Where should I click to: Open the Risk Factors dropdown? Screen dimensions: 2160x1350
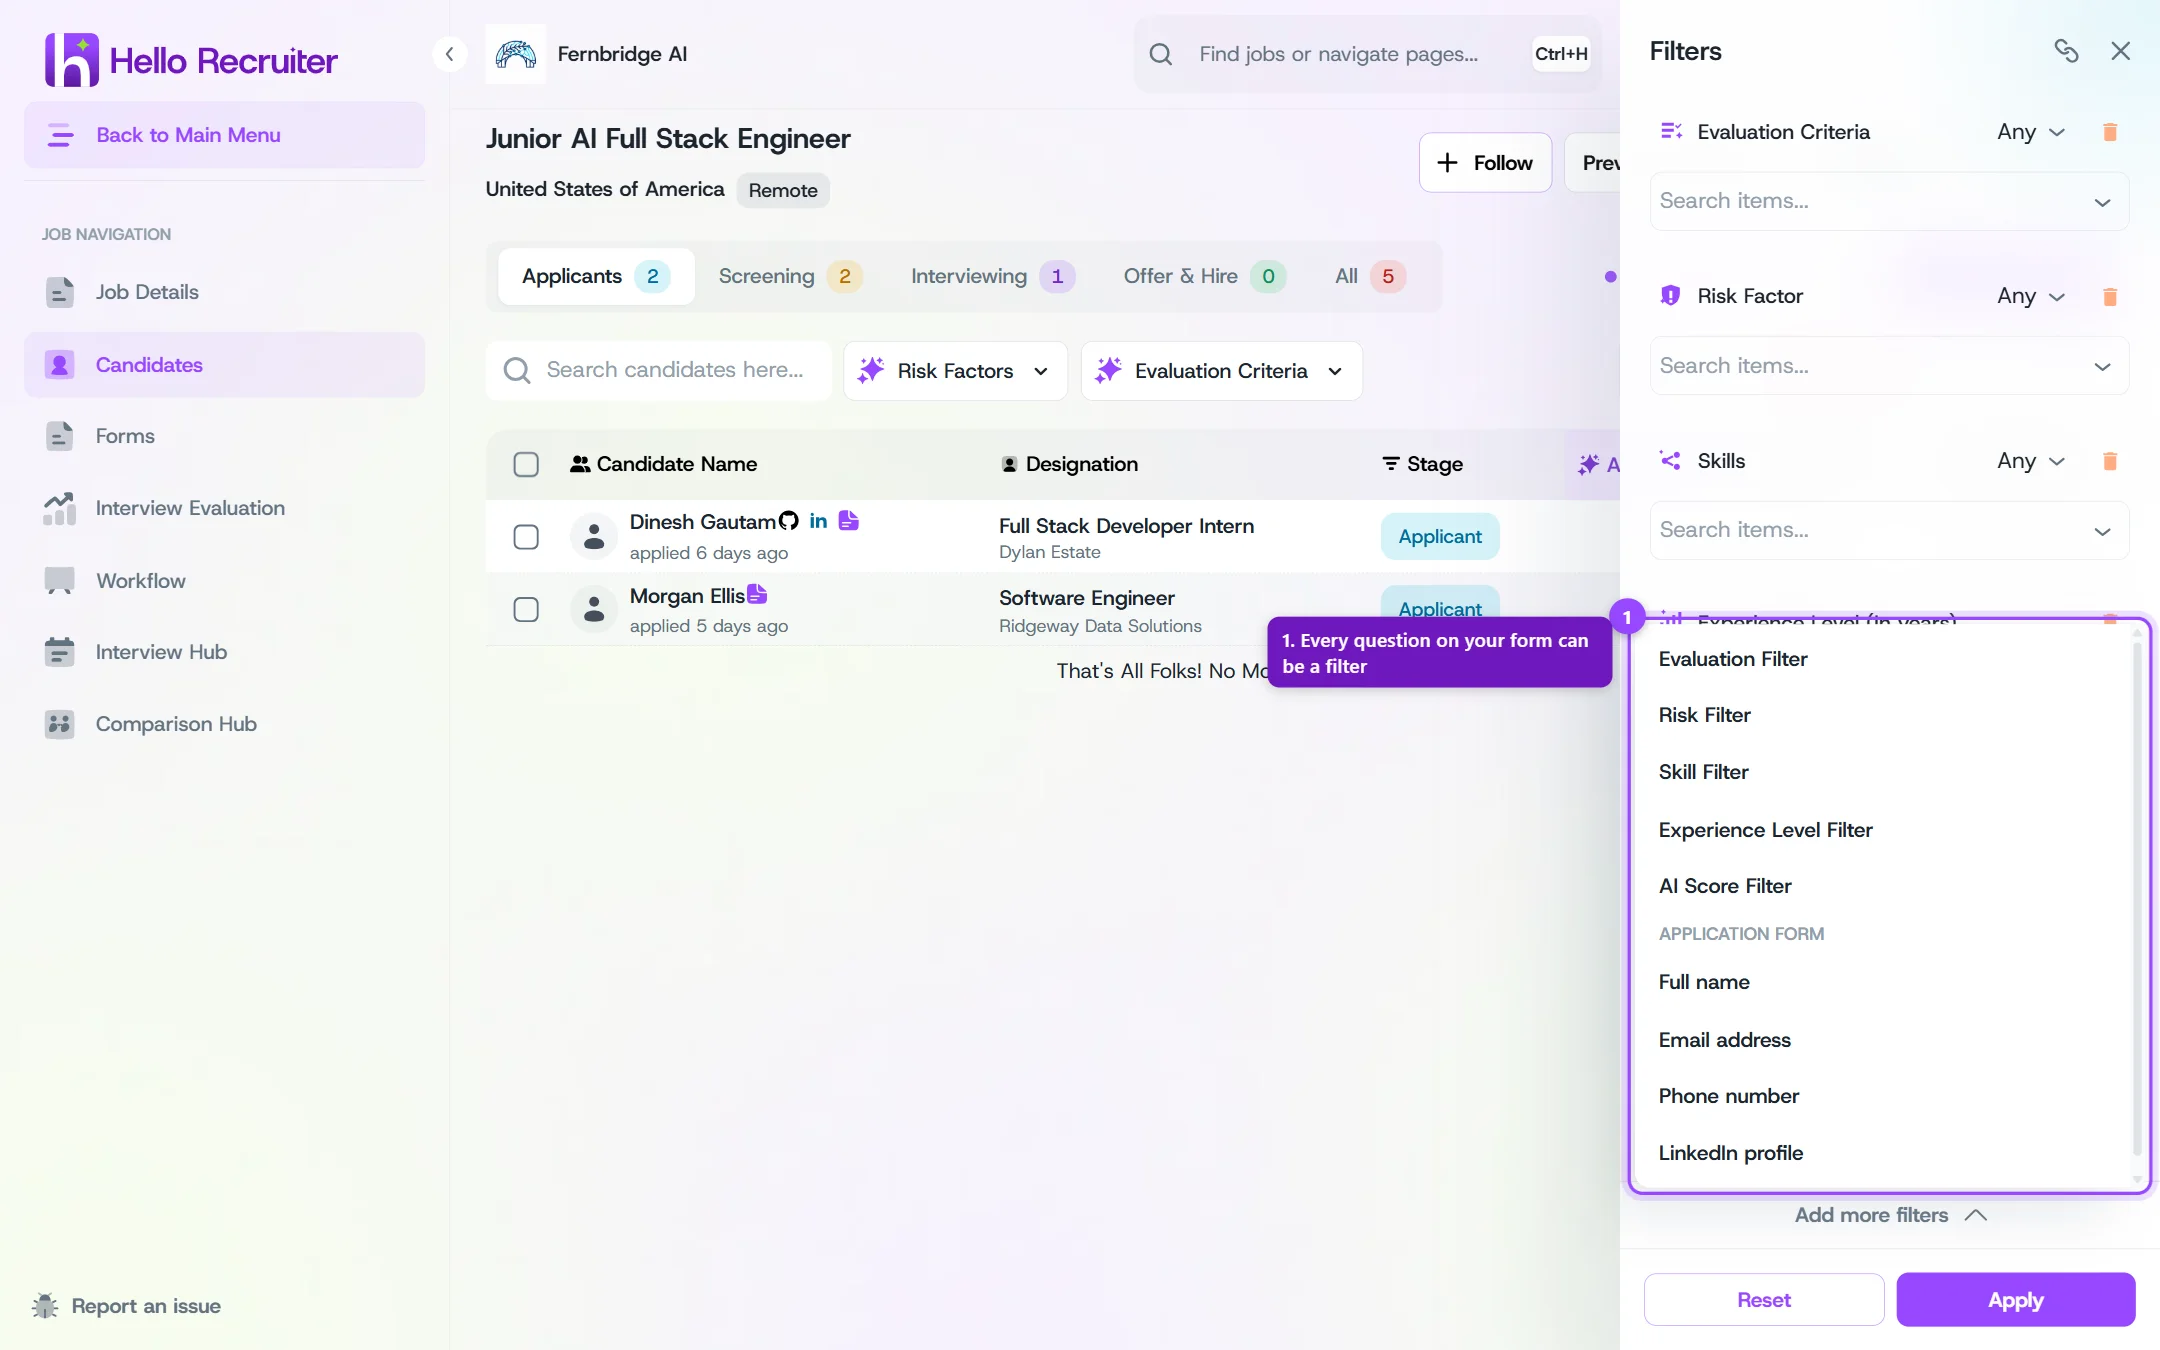pos(955,371)
